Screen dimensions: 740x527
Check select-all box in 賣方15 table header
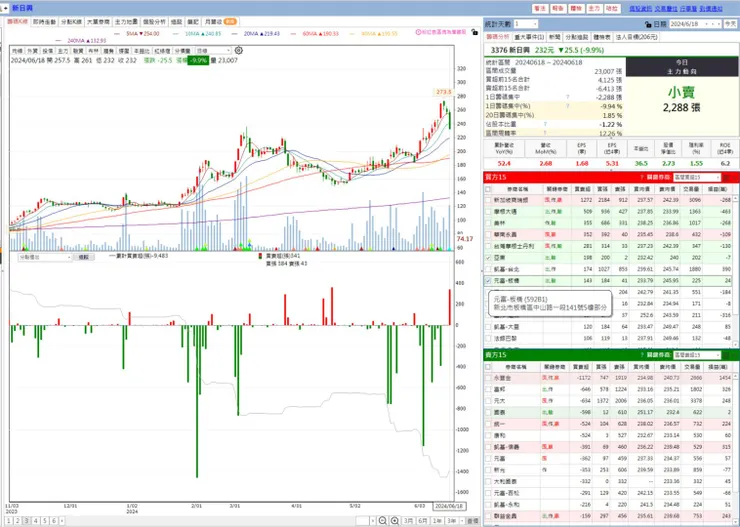point(488,367)
